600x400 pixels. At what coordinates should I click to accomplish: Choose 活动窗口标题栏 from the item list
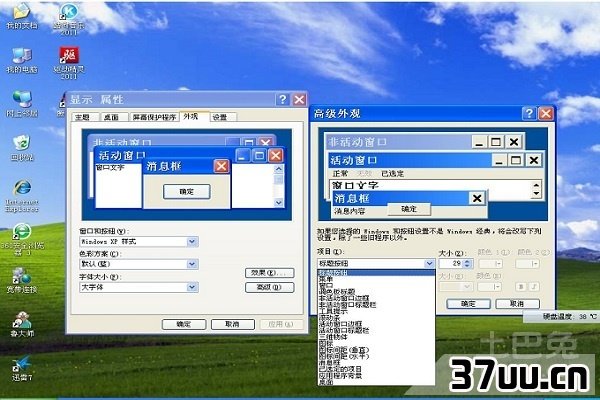click(377, 330)
